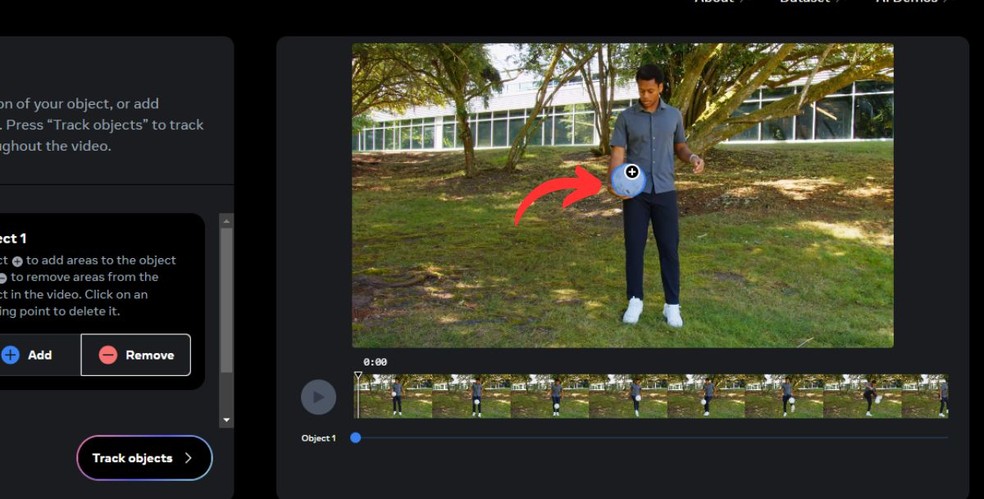Start tracking with Track objects button

[x=144, y=458]
